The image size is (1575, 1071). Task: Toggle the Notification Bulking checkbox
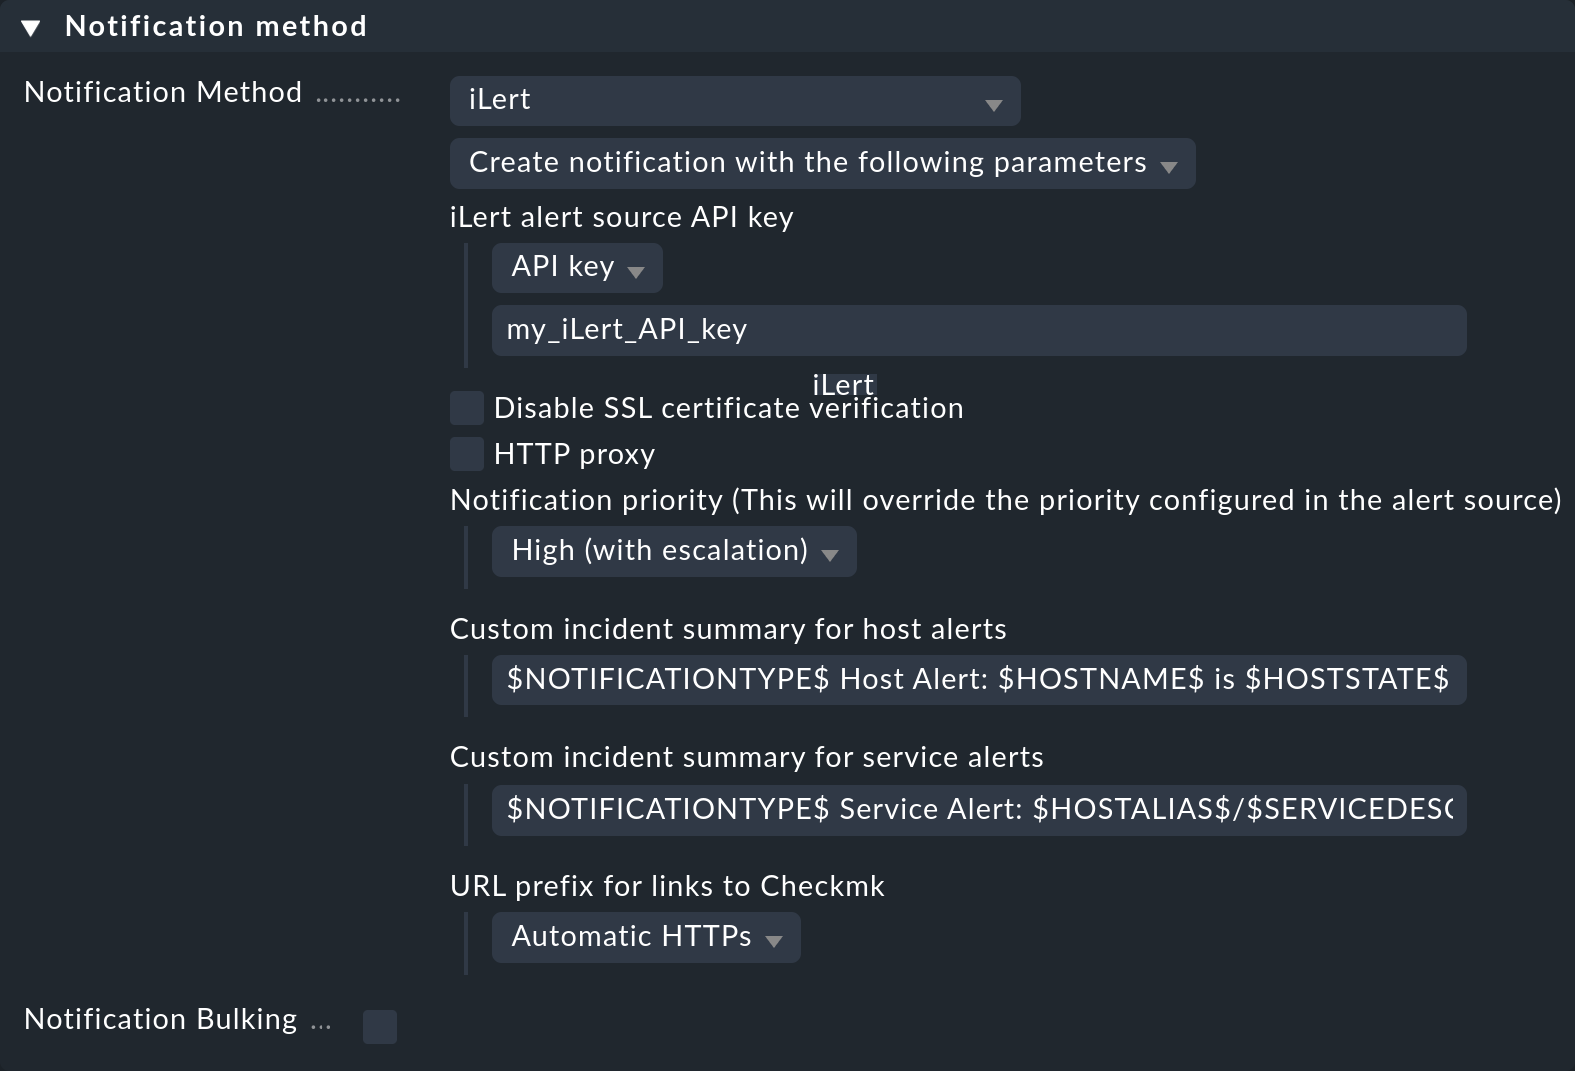(x=380, y=1026)
